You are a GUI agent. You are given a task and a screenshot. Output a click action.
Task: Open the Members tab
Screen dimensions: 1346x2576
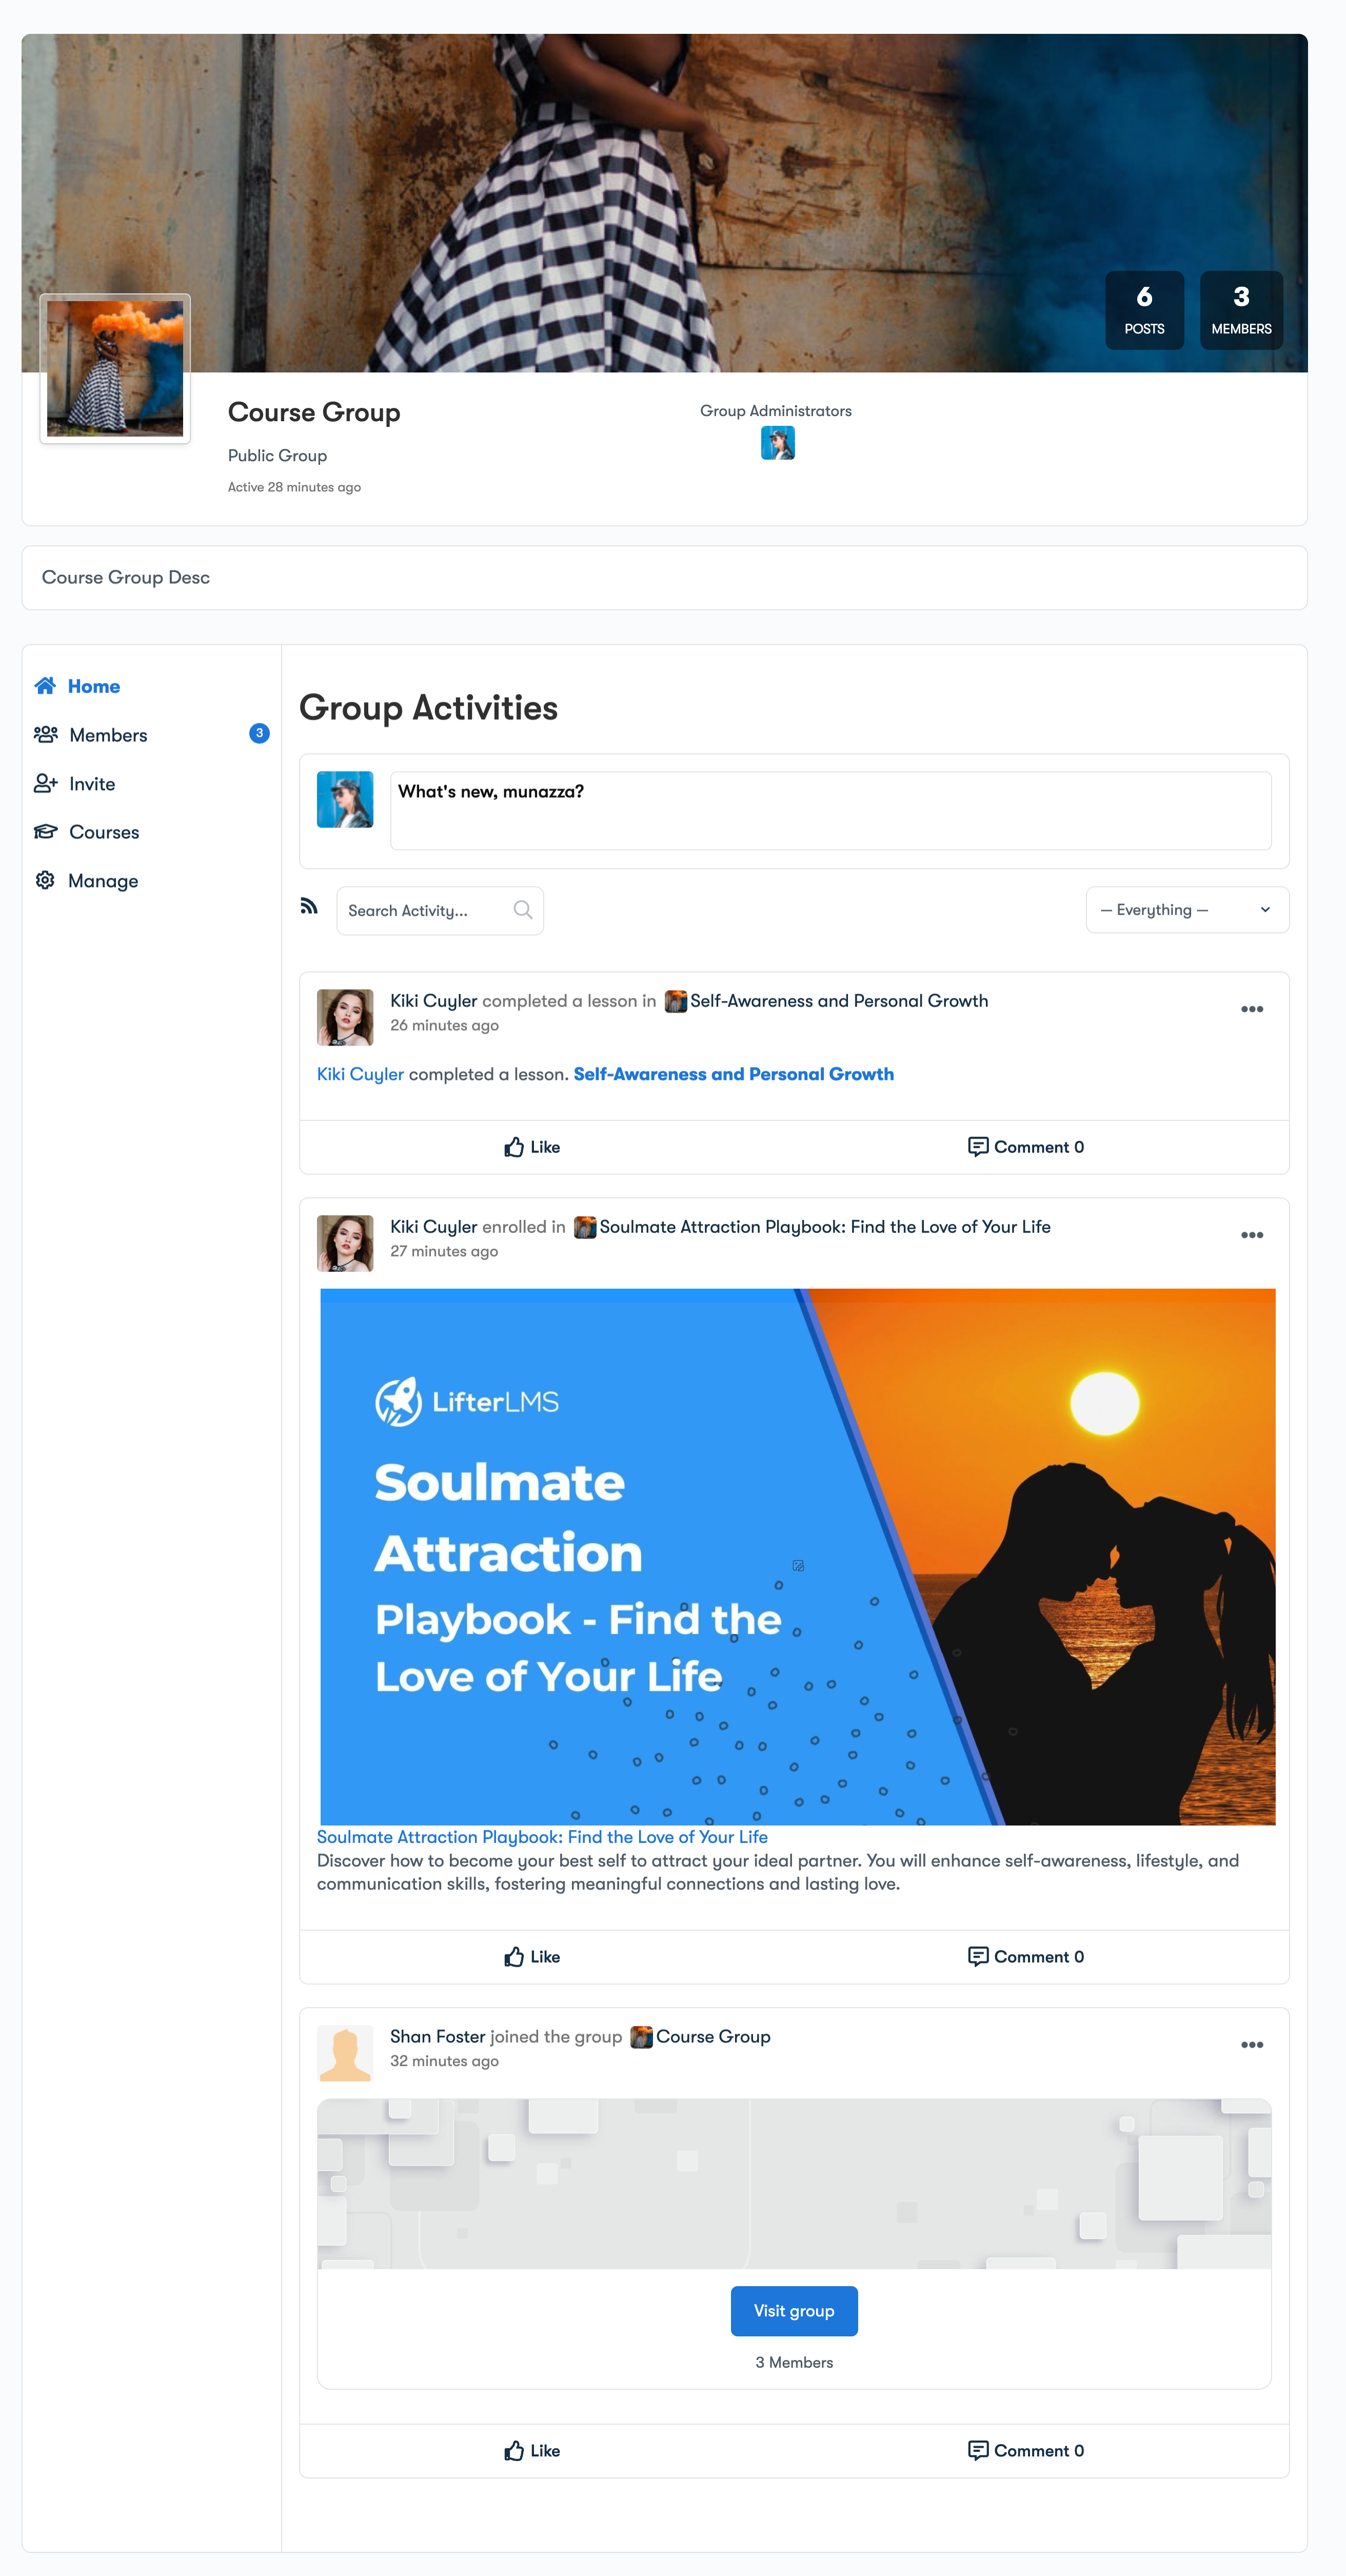108,735
